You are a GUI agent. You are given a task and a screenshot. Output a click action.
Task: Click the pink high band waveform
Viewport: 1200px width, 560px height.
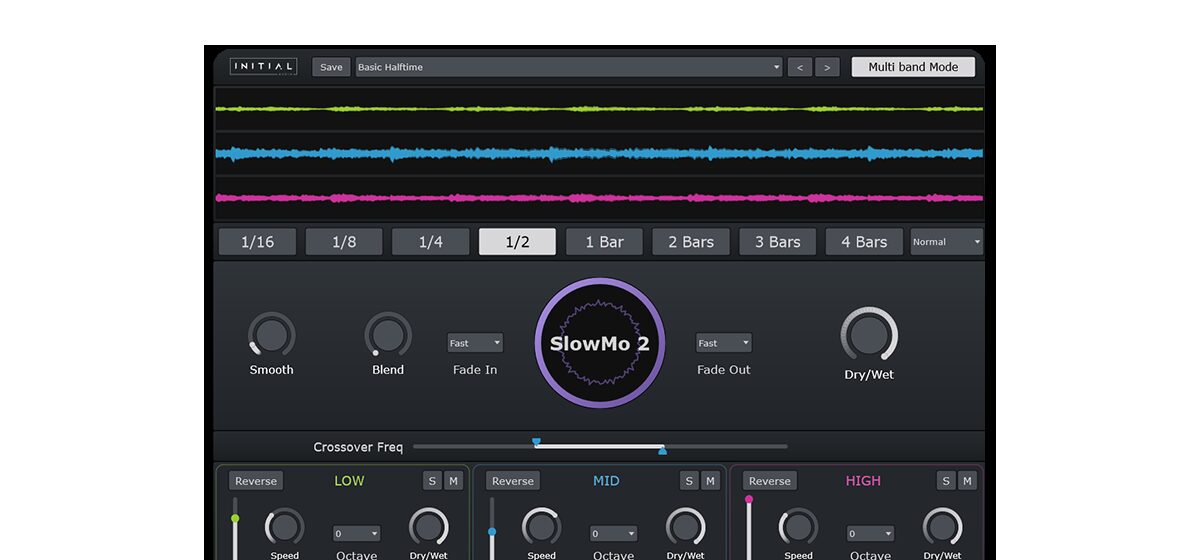(599, 198)
